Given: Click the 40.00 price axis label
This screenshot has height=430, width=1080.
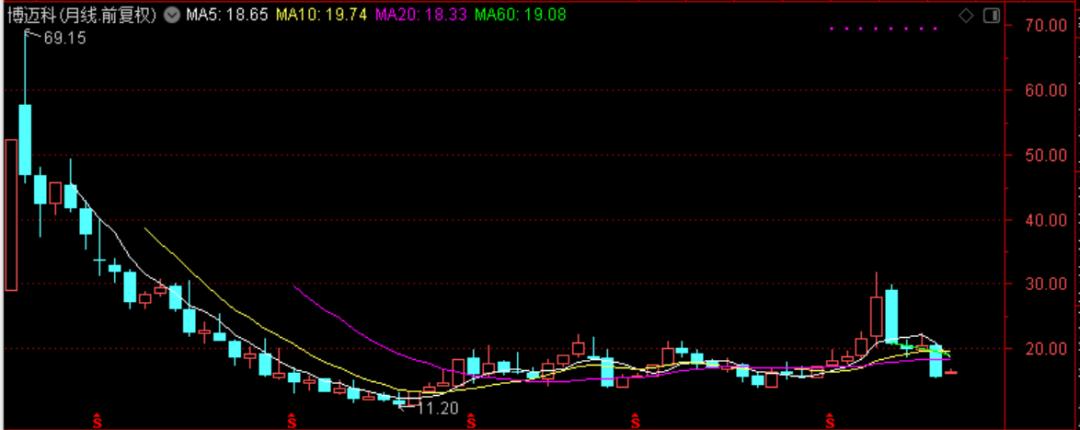Looking at the screenshot, I should click(1045, 219).
